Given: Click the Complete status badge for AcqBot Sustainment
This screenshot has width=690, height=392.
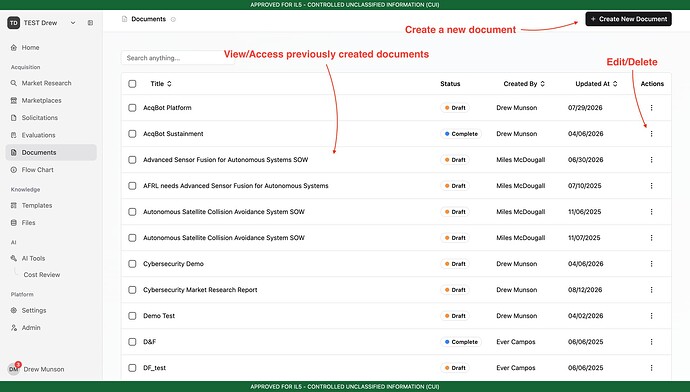Looking at the screenshot, I should click(461, 134).
